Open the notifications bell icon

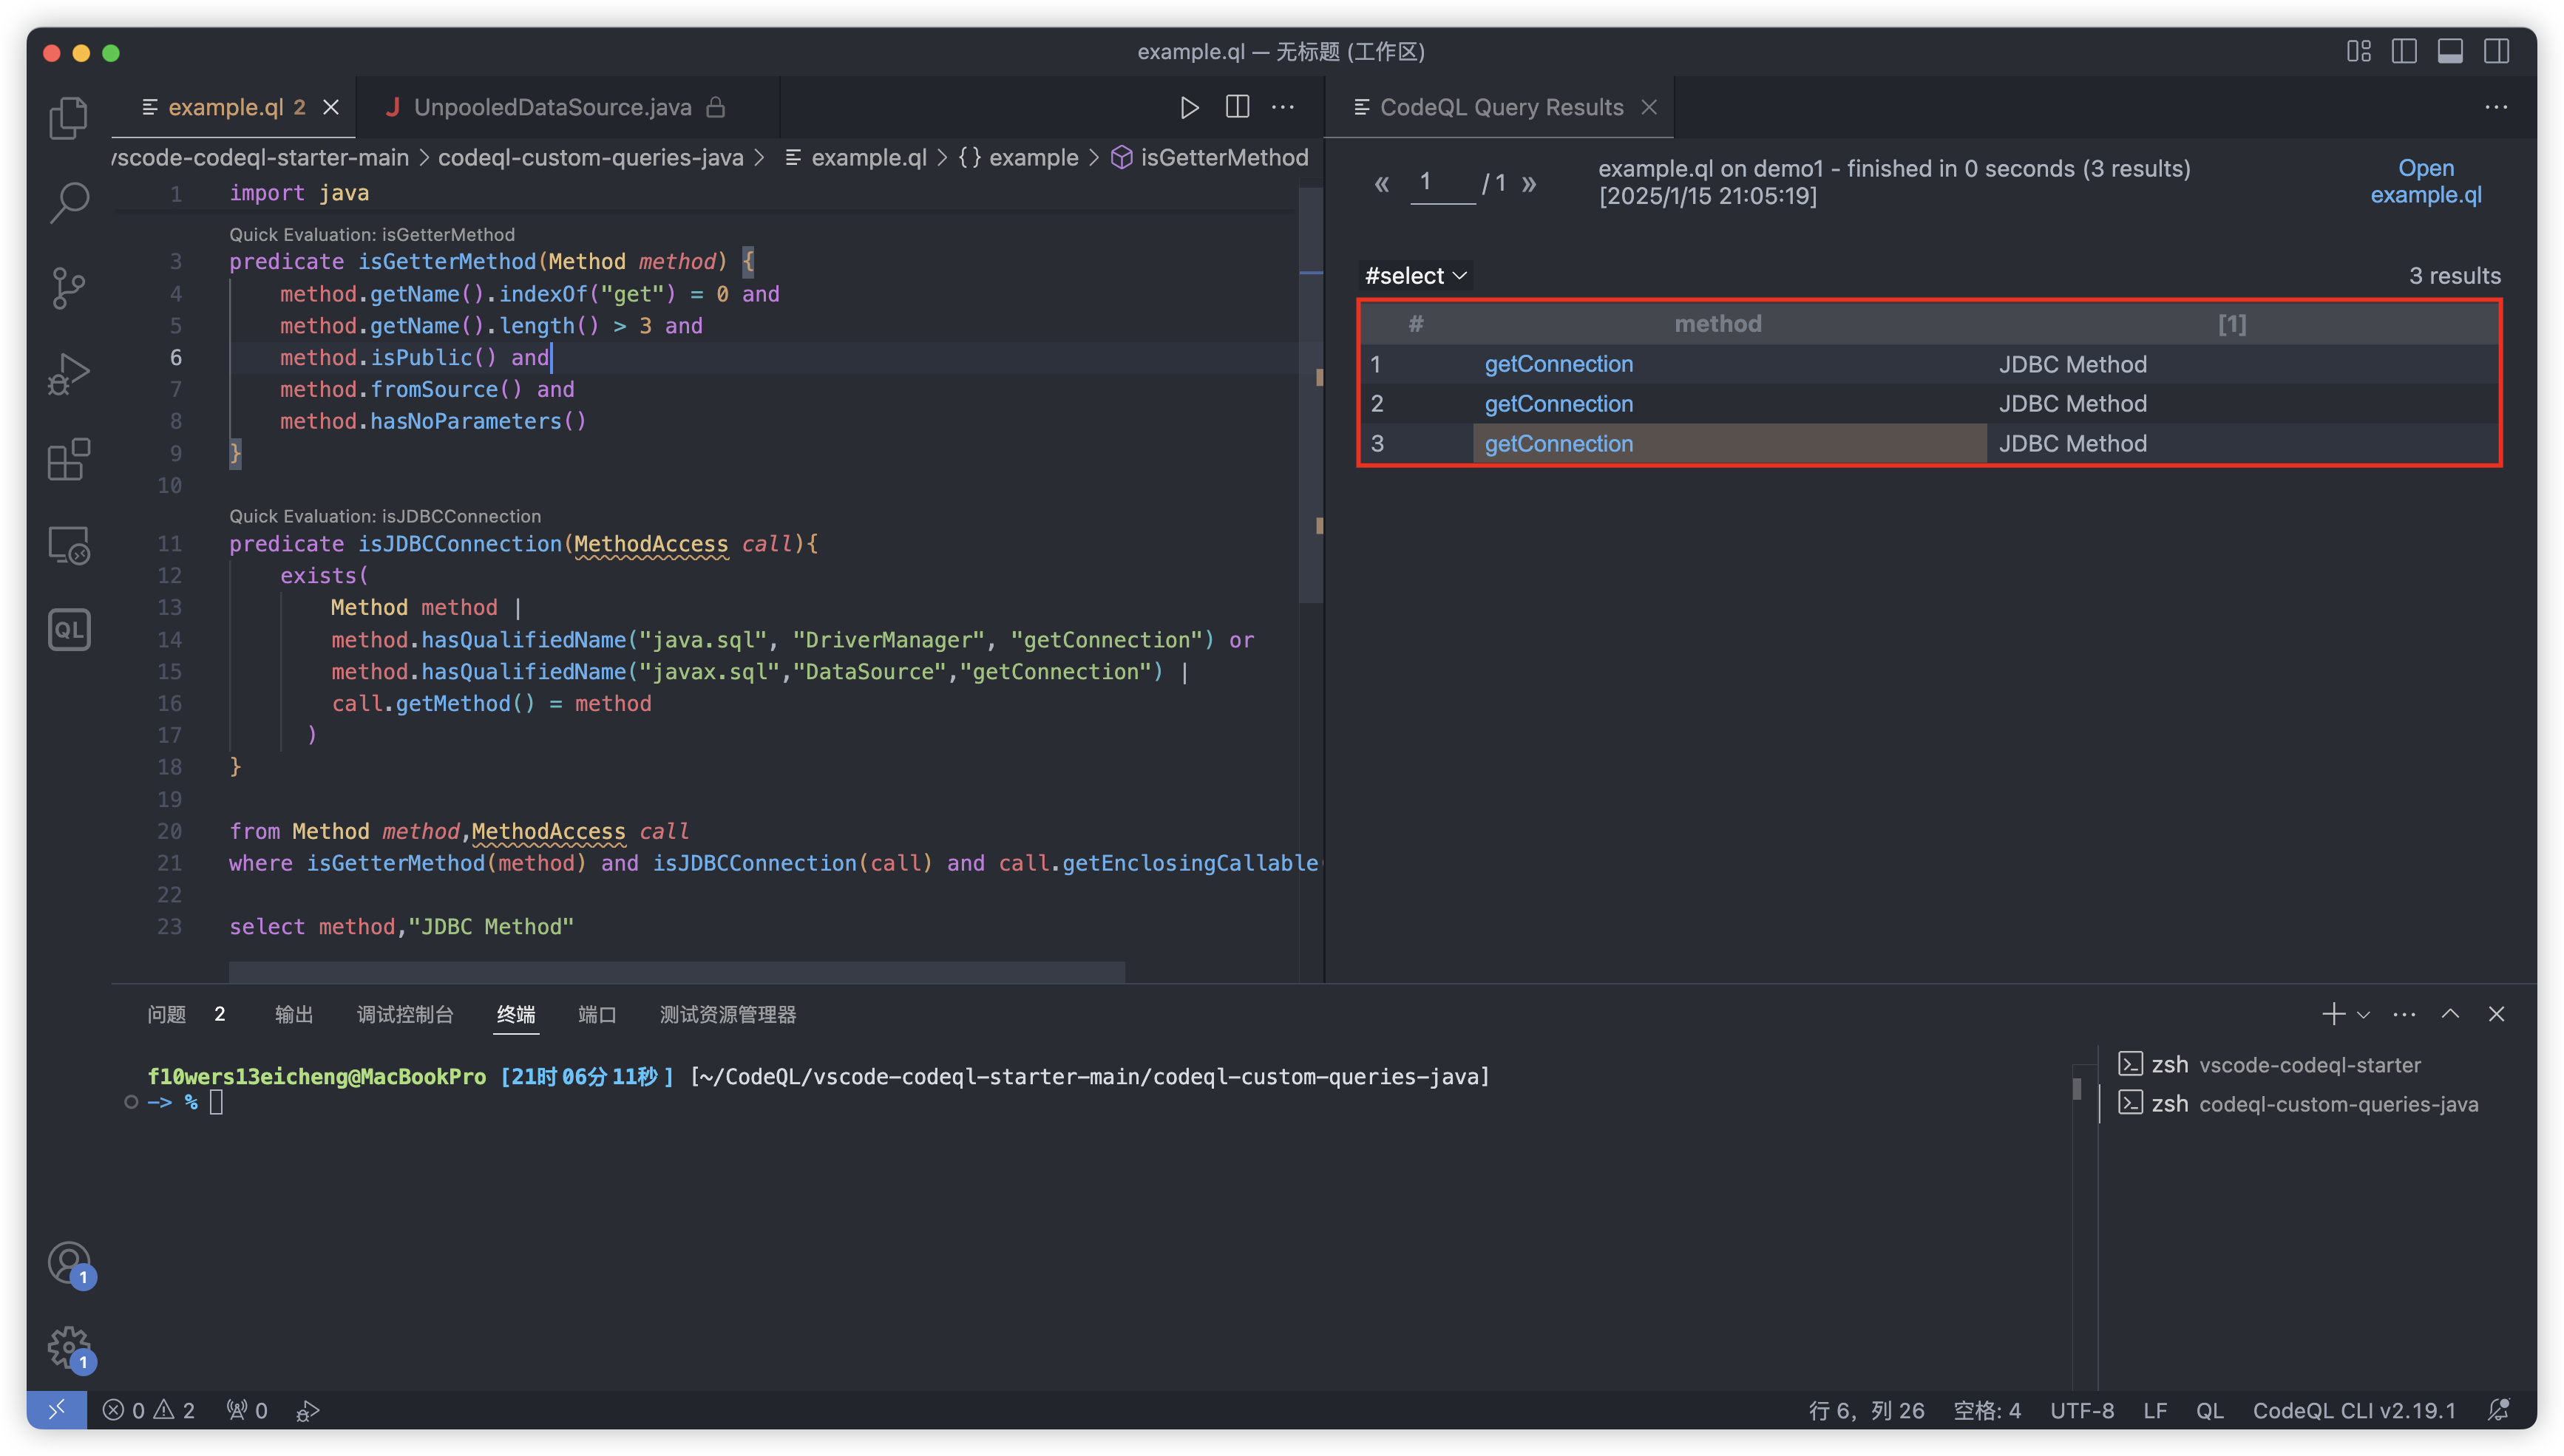(x=2498, y=1410)
